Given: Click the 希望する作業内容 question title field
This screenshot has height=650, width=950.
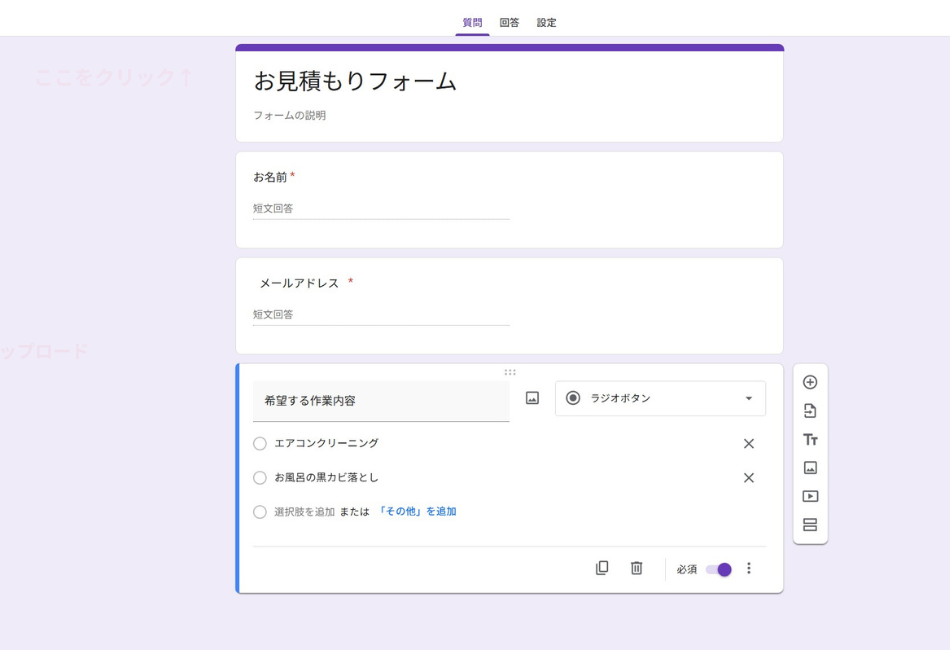Looking at the screenshot, I should [380, 400].
